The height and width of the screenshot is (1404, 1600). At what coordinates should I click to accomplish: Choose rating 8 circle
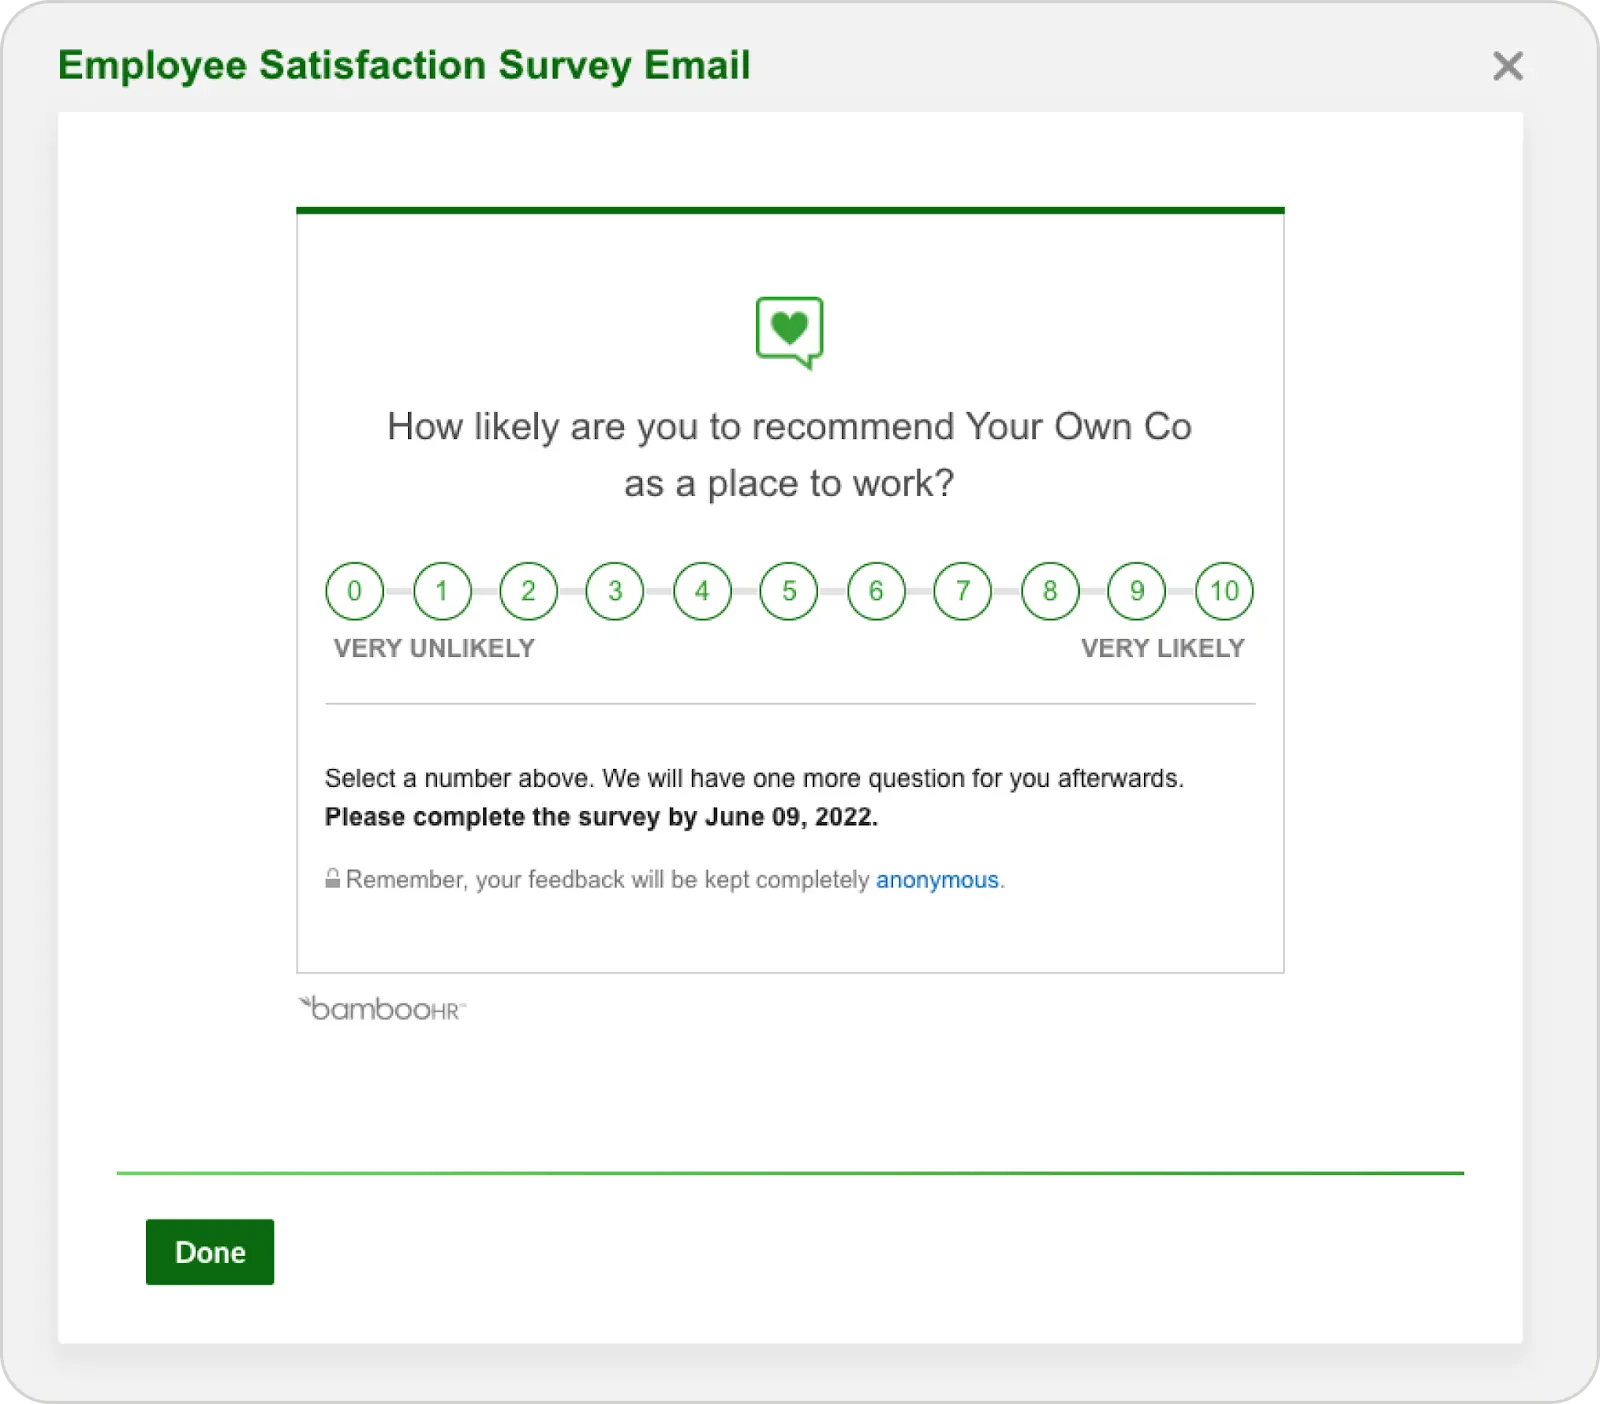click(1050, 591)
